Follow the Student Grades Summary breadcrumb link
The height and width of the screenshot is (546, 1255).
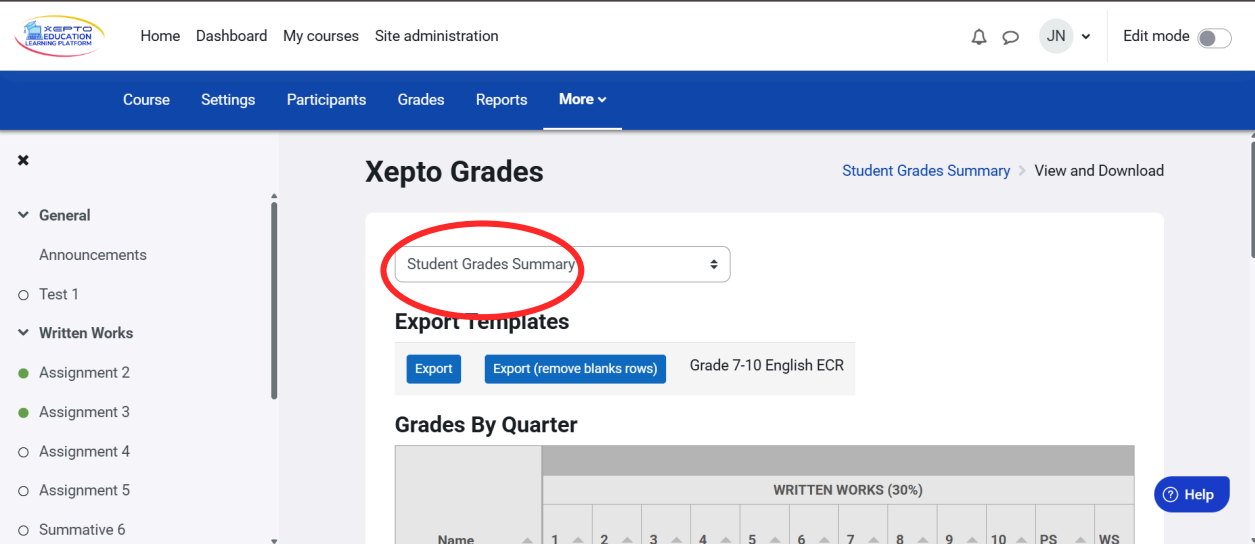(x=926, y=171)
